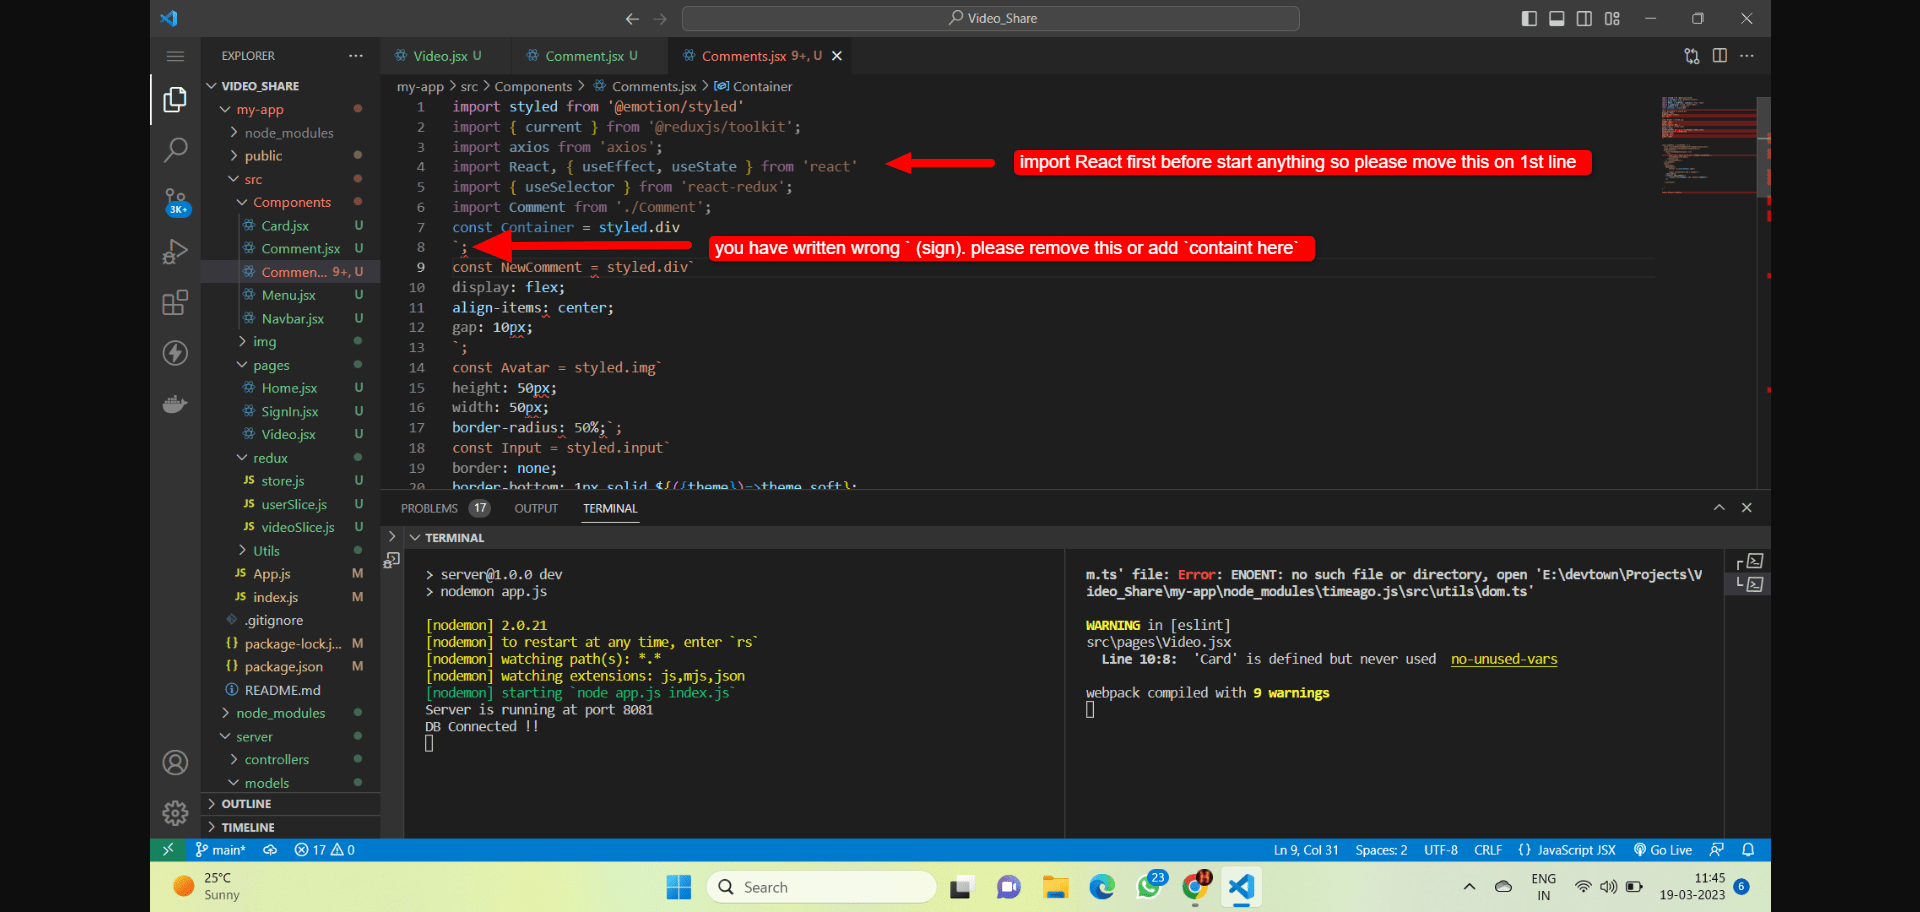Image resolution: width=1920 pixels, height=912 pixels.
Task: Open the Run and Debug view
Action: tap(176, 252)
